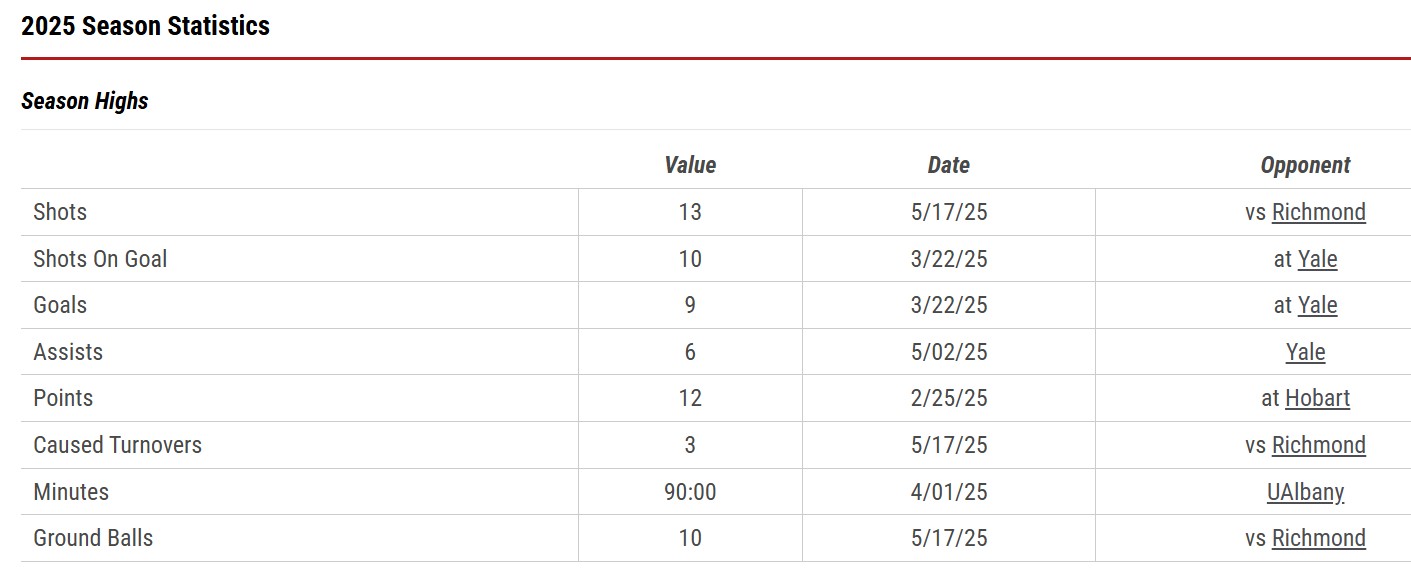Select the 90:00 Minutes value cell
The image size is (1411, 582).
click(690, 492)
